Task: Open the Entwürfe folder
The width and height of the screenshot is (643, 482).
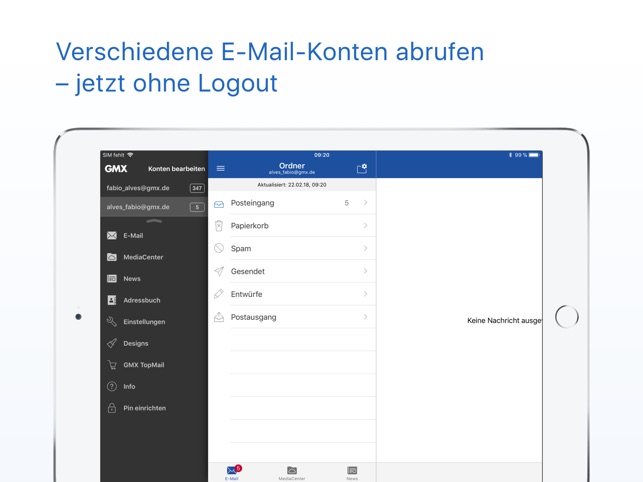Action: (x=292, y=294)
